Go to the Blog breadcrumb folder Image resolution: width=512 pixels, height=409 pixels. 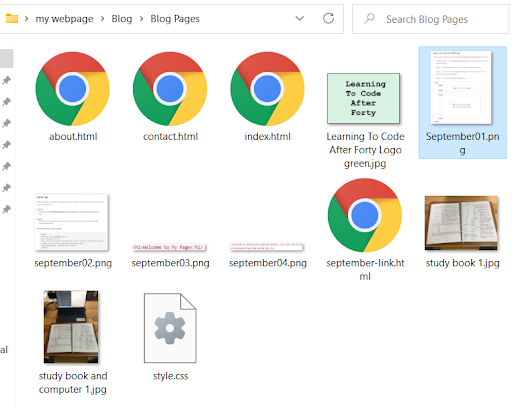122,19
